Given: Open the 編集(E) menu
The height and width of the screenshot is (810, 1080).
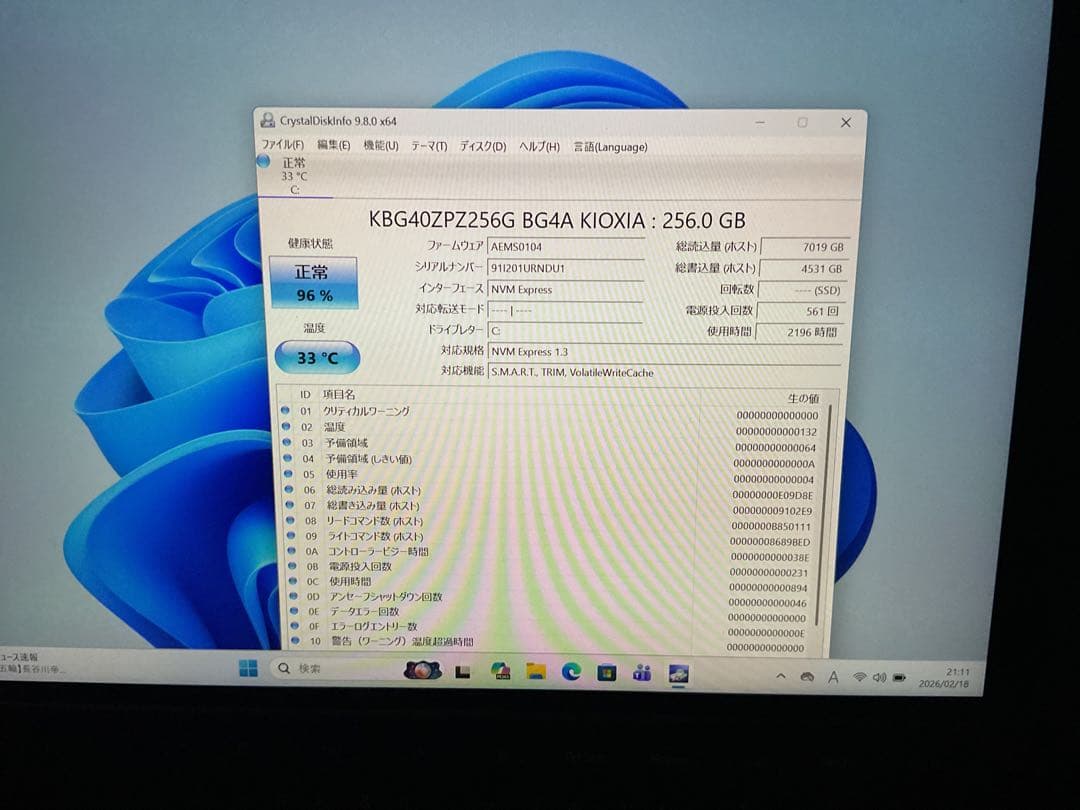Looking at the screenshot, I should (x=333, y=145).
